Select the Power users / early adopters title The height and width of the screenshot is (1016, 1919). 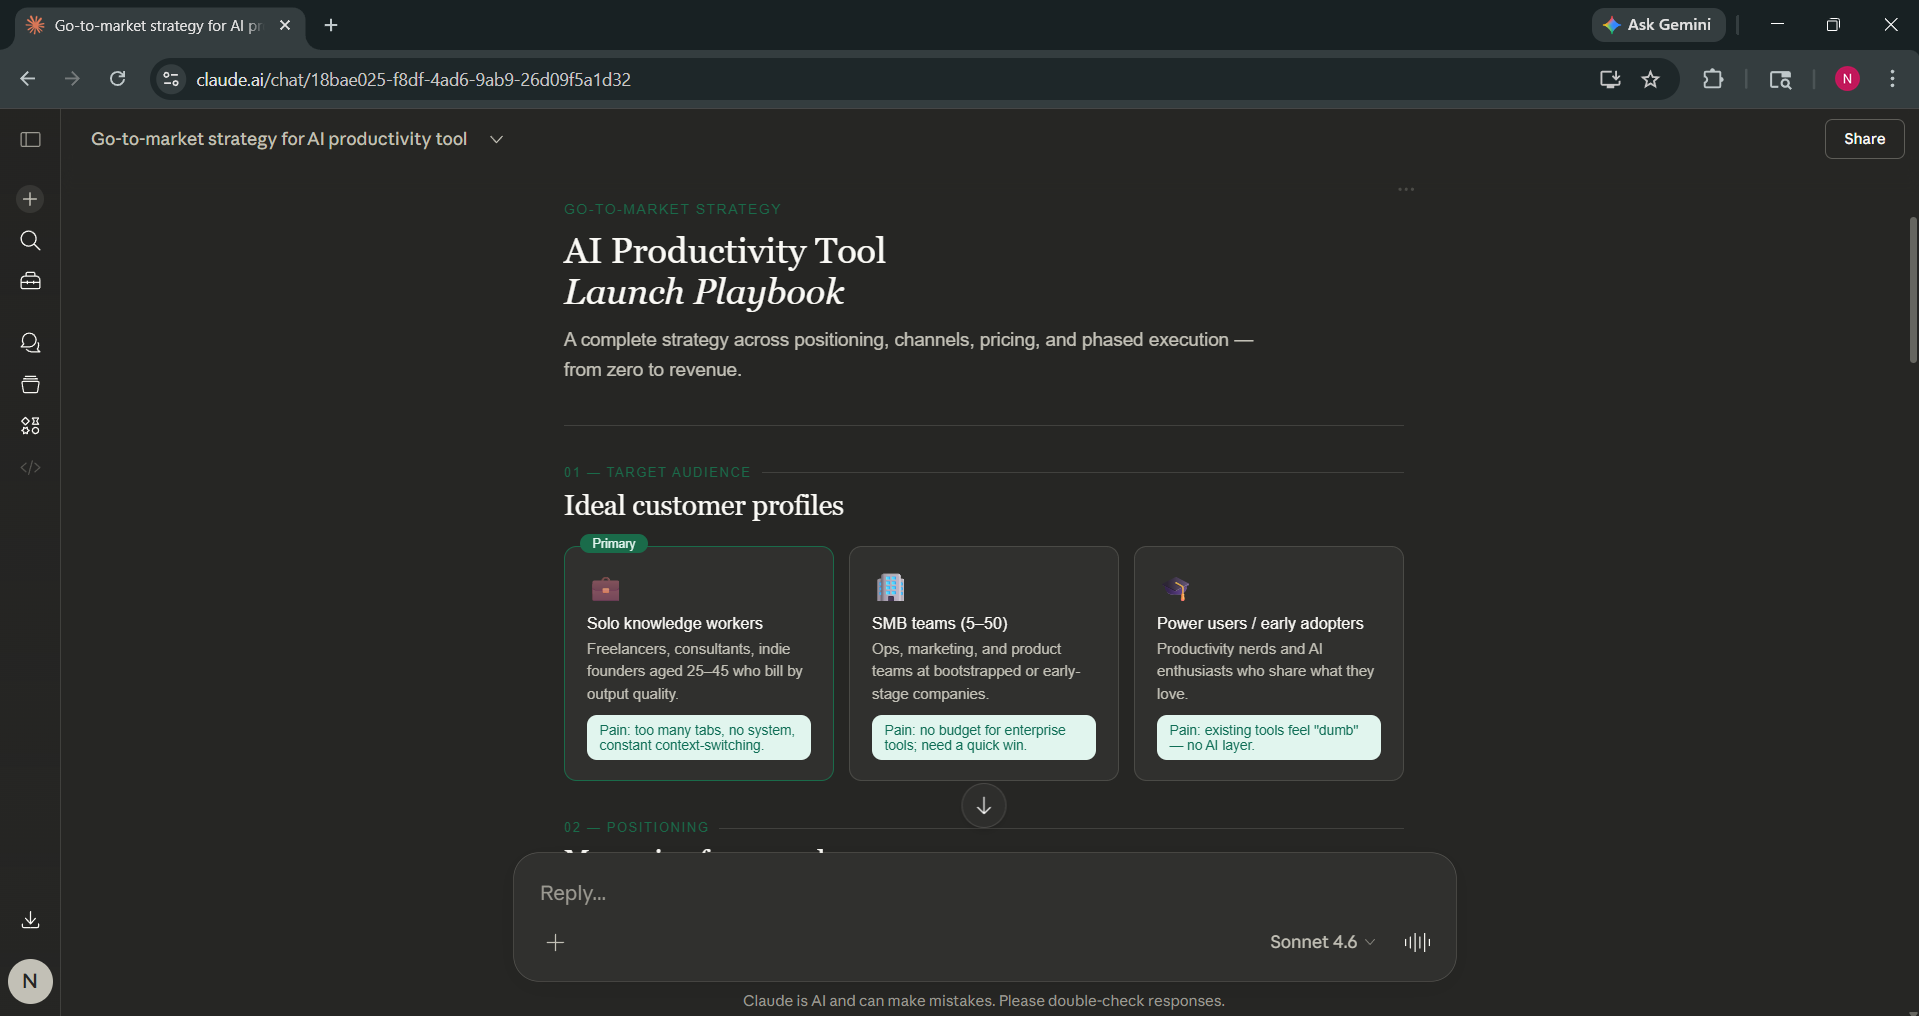pos(1260,623)
